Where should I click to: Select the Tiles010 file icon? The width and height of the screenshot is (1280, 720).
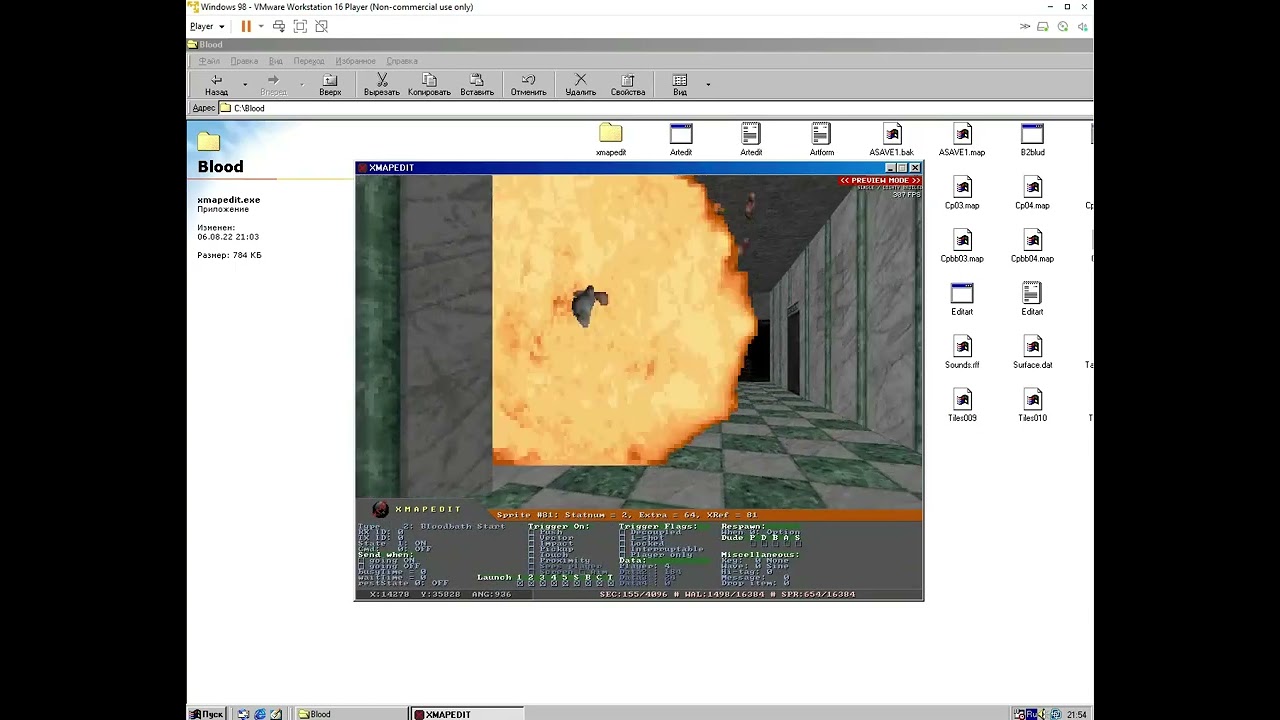pyautogui.click(x=1032, y=399)
